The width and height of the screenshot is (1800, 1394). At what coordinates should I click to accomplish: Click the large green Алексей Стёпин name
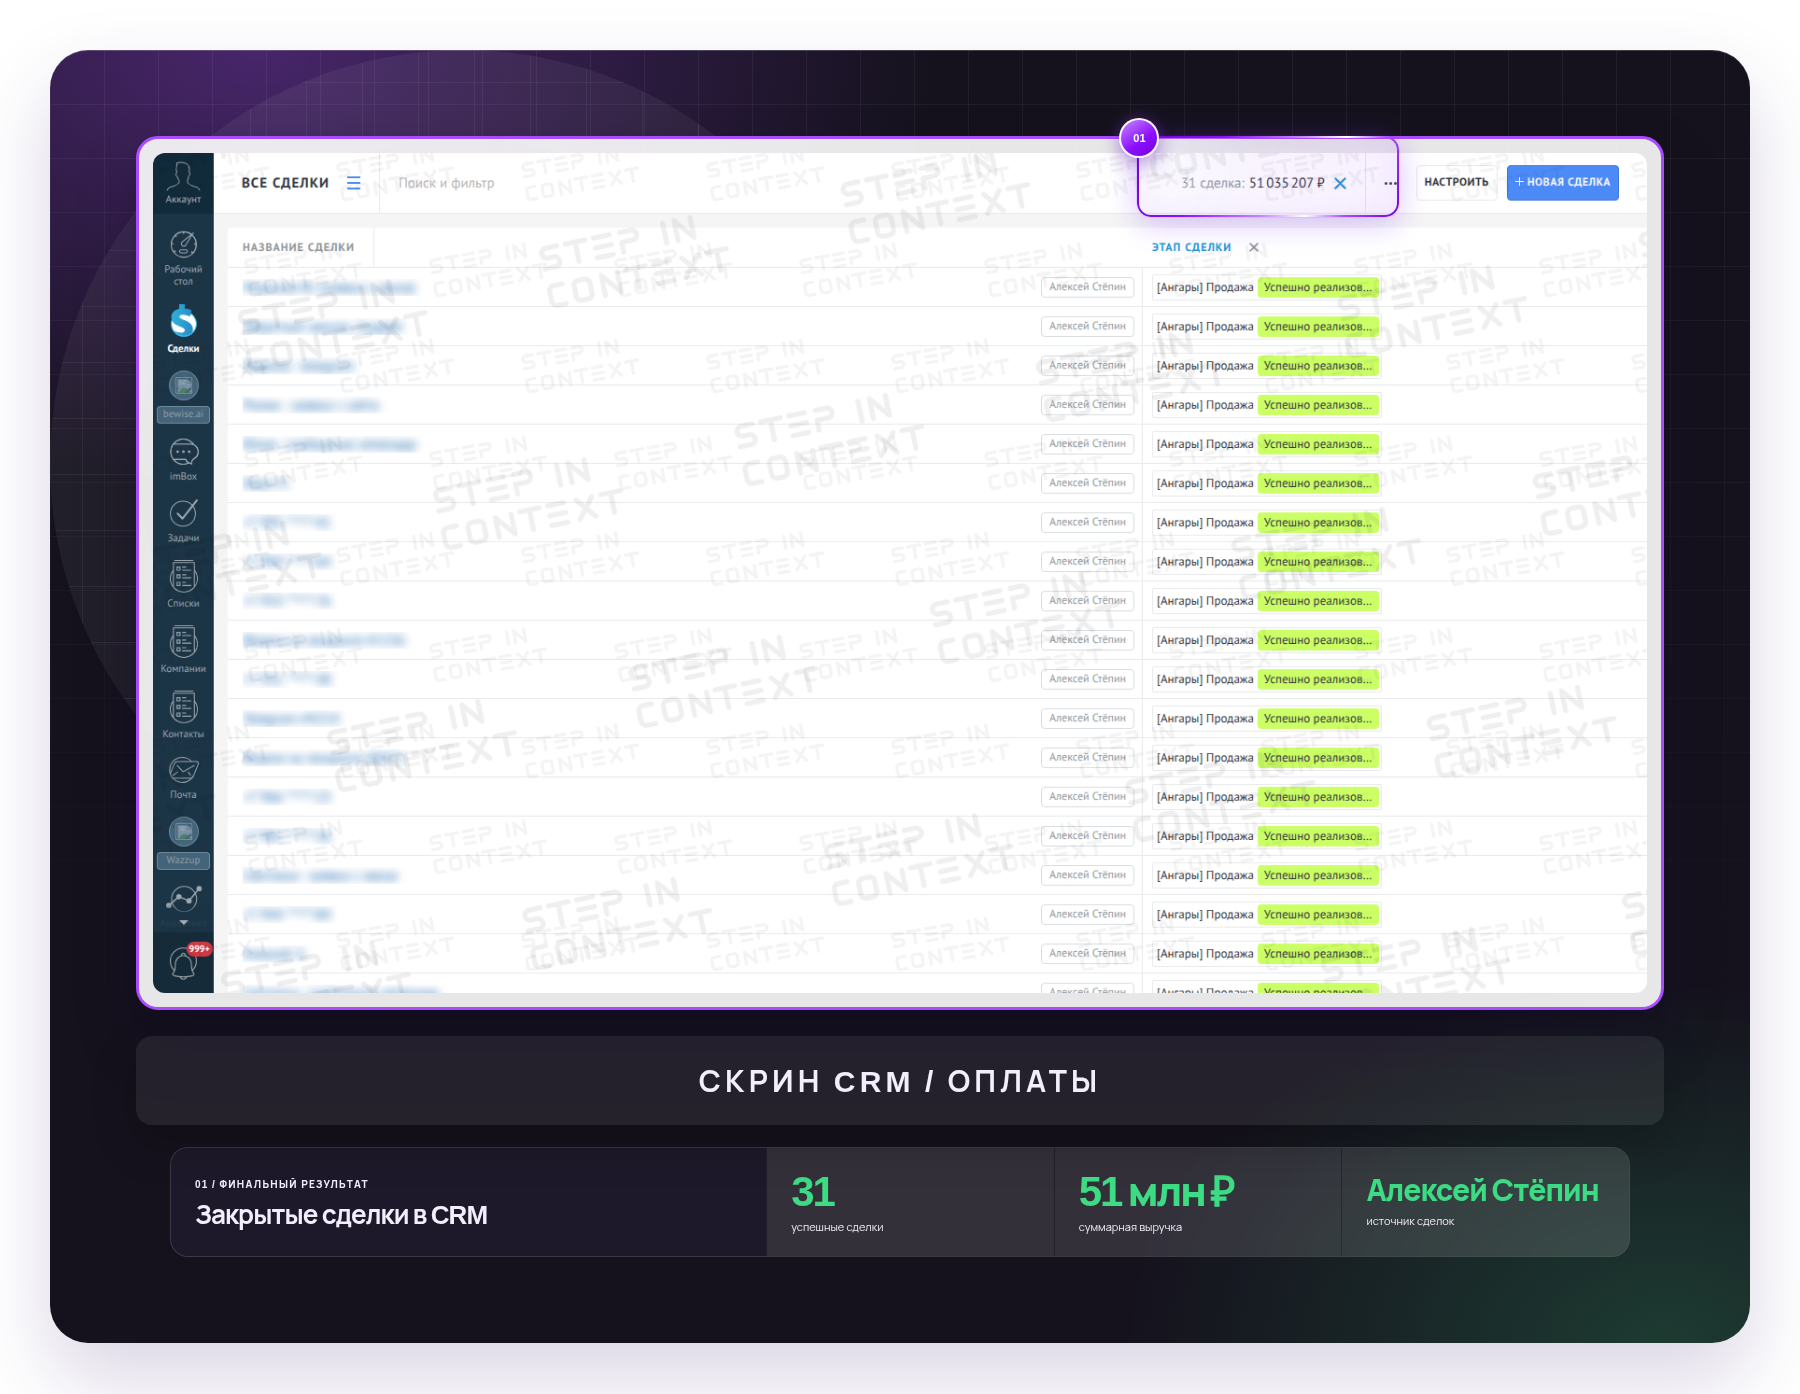pyautogui.click(x=1482, y=1190)
